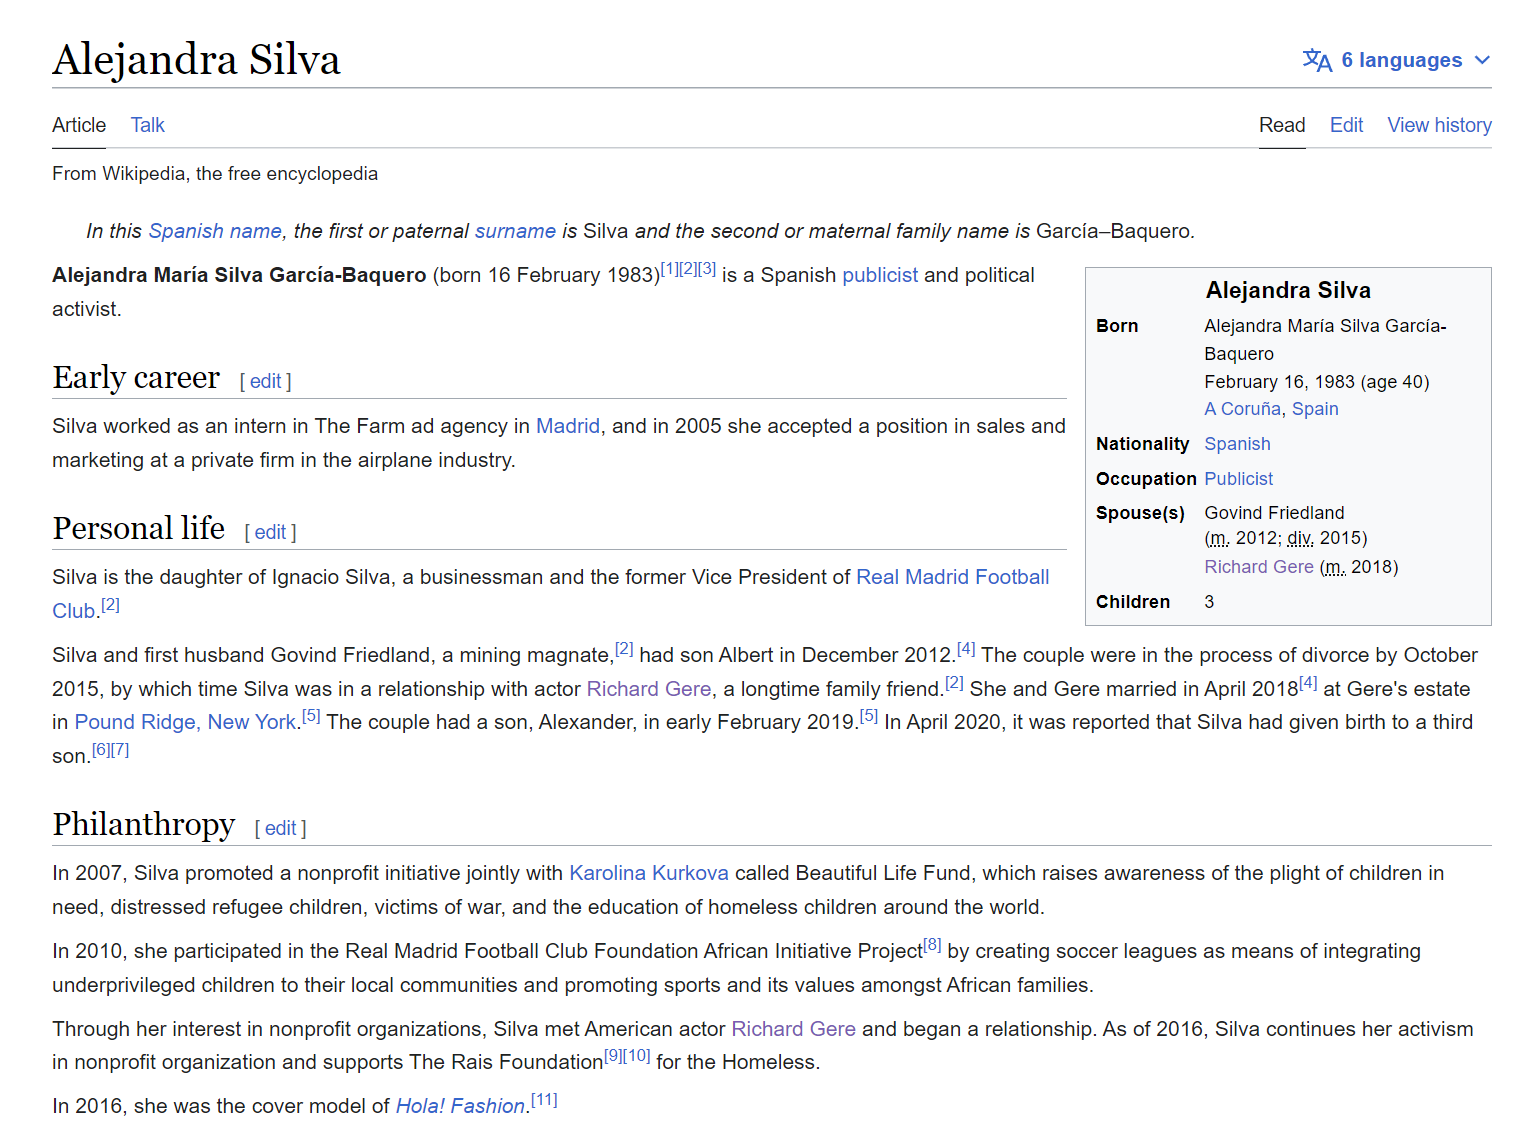Open Spain link in infobox birthplace
1525x1134 pixels.
1315,409
